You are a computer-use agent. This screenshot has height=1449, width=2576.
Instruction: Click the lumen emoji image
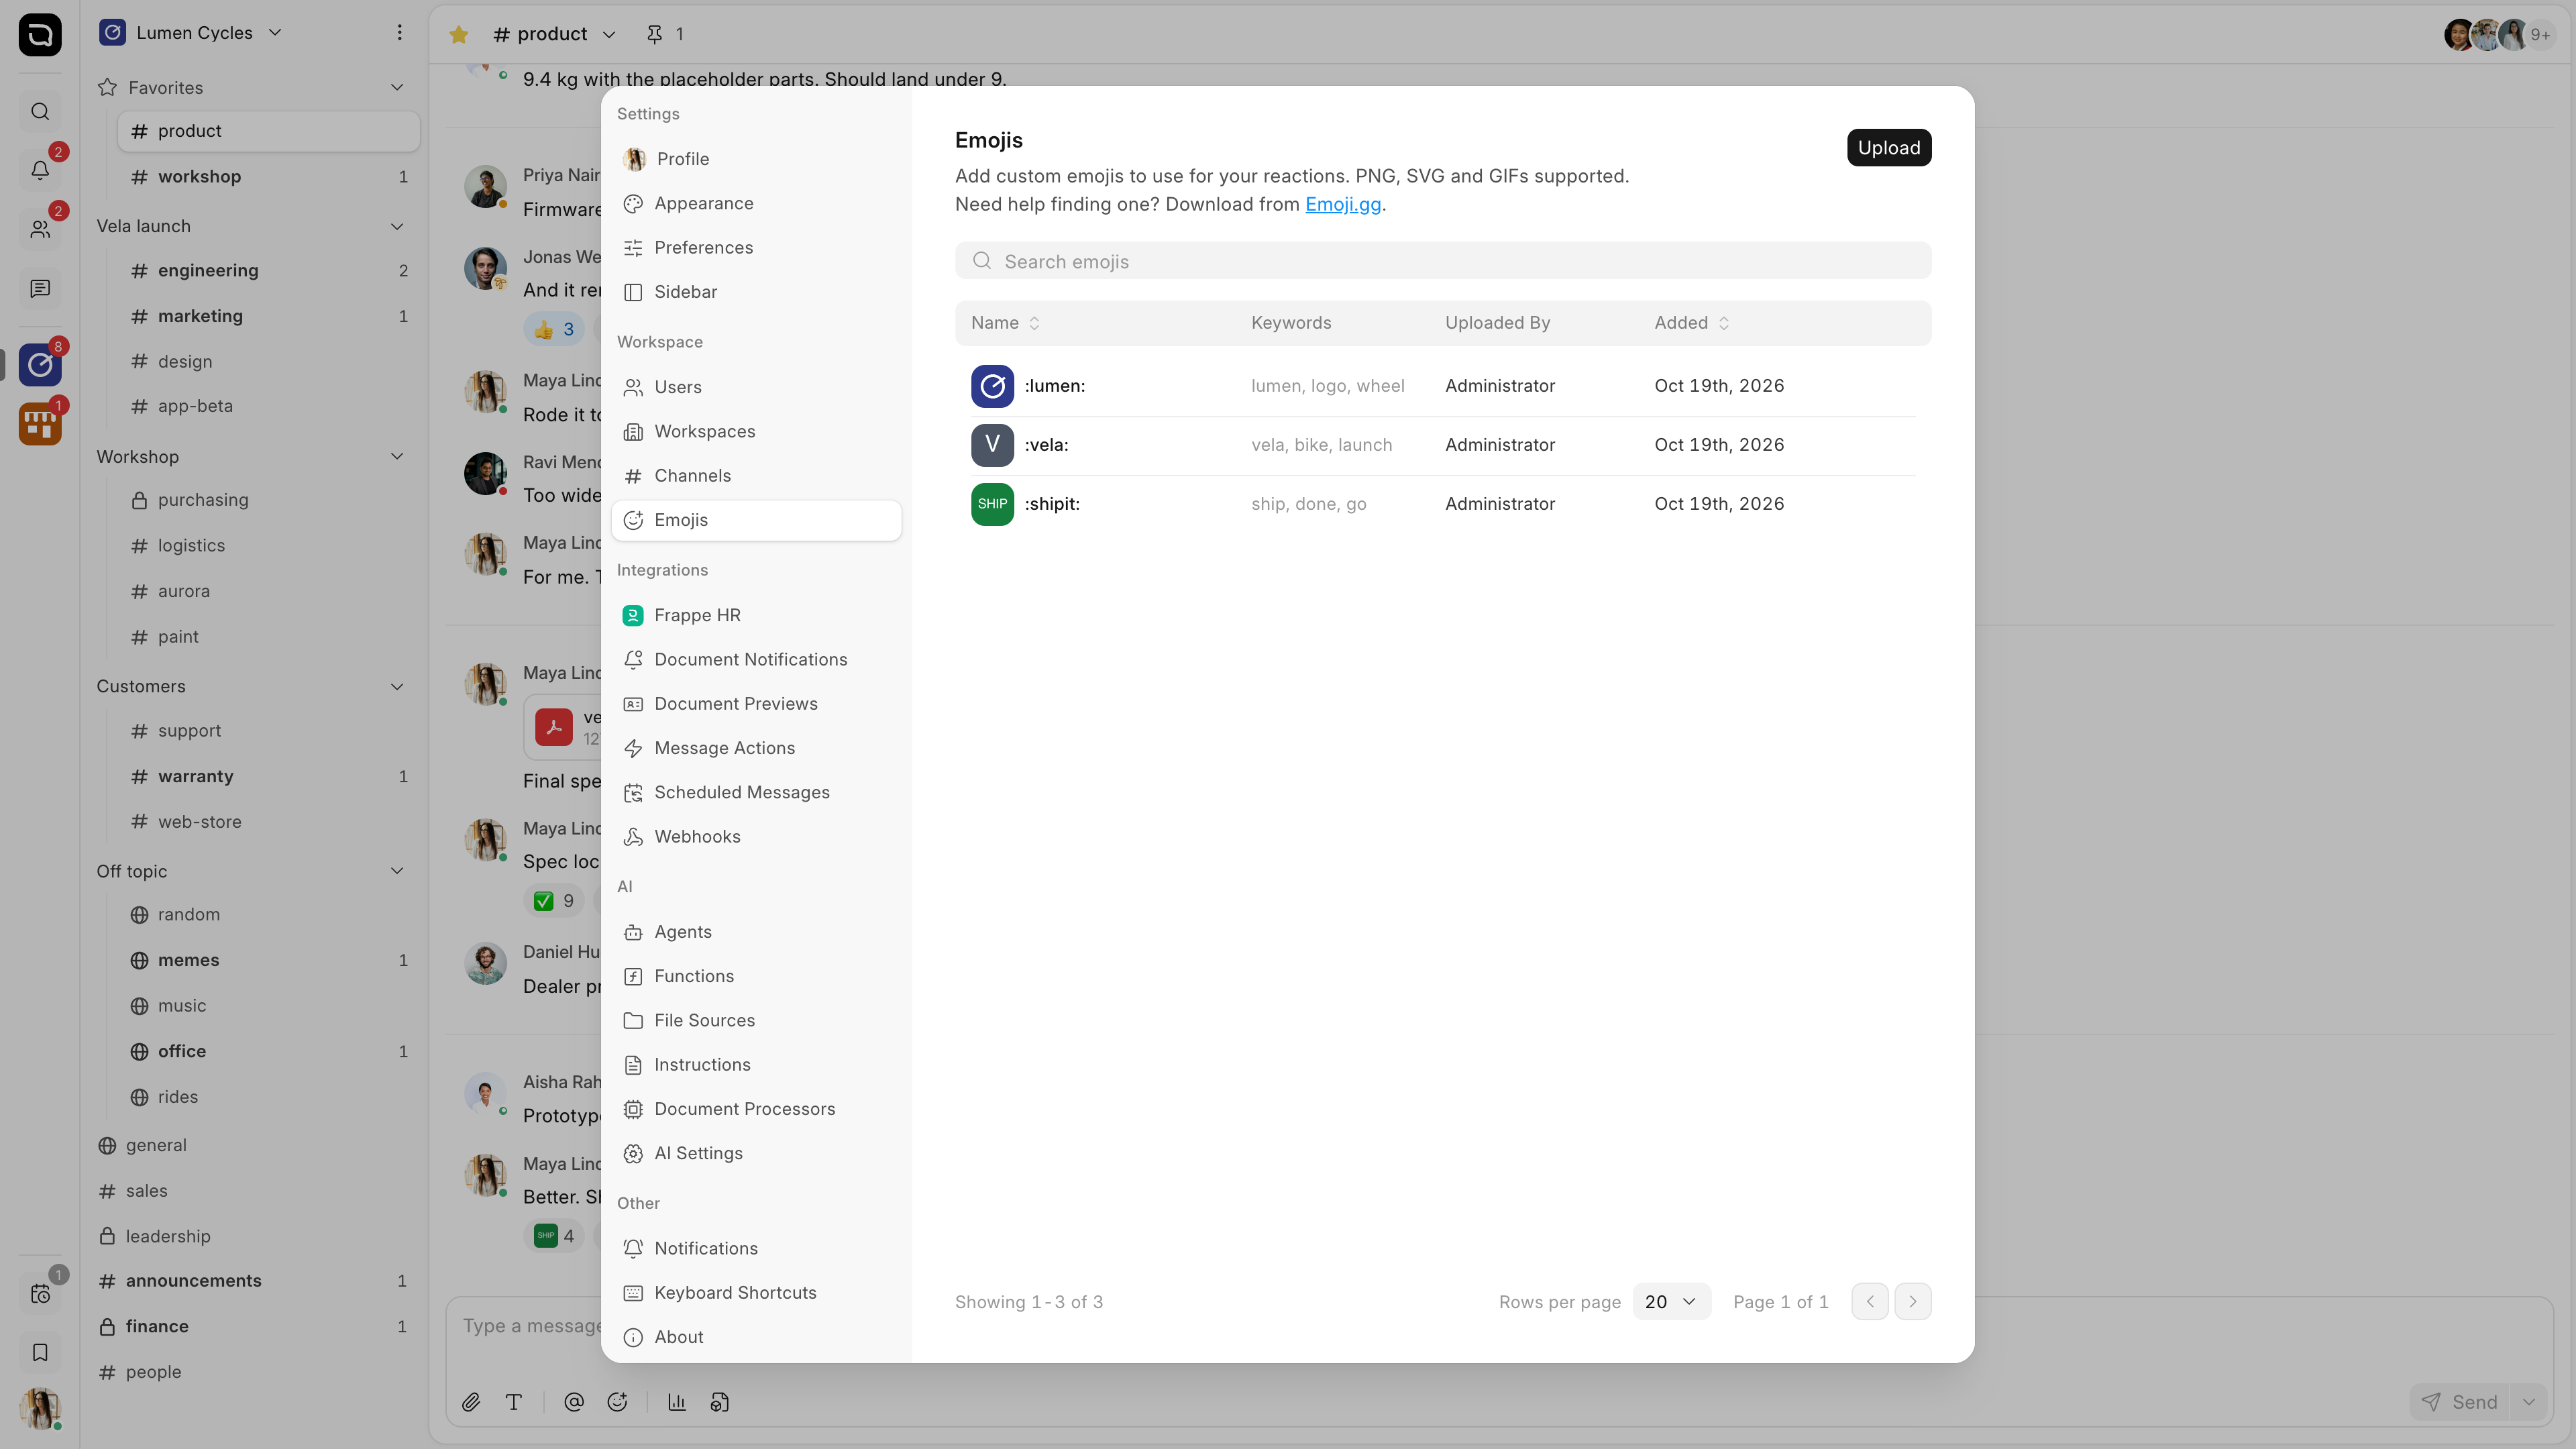click(x=992, y=386)
